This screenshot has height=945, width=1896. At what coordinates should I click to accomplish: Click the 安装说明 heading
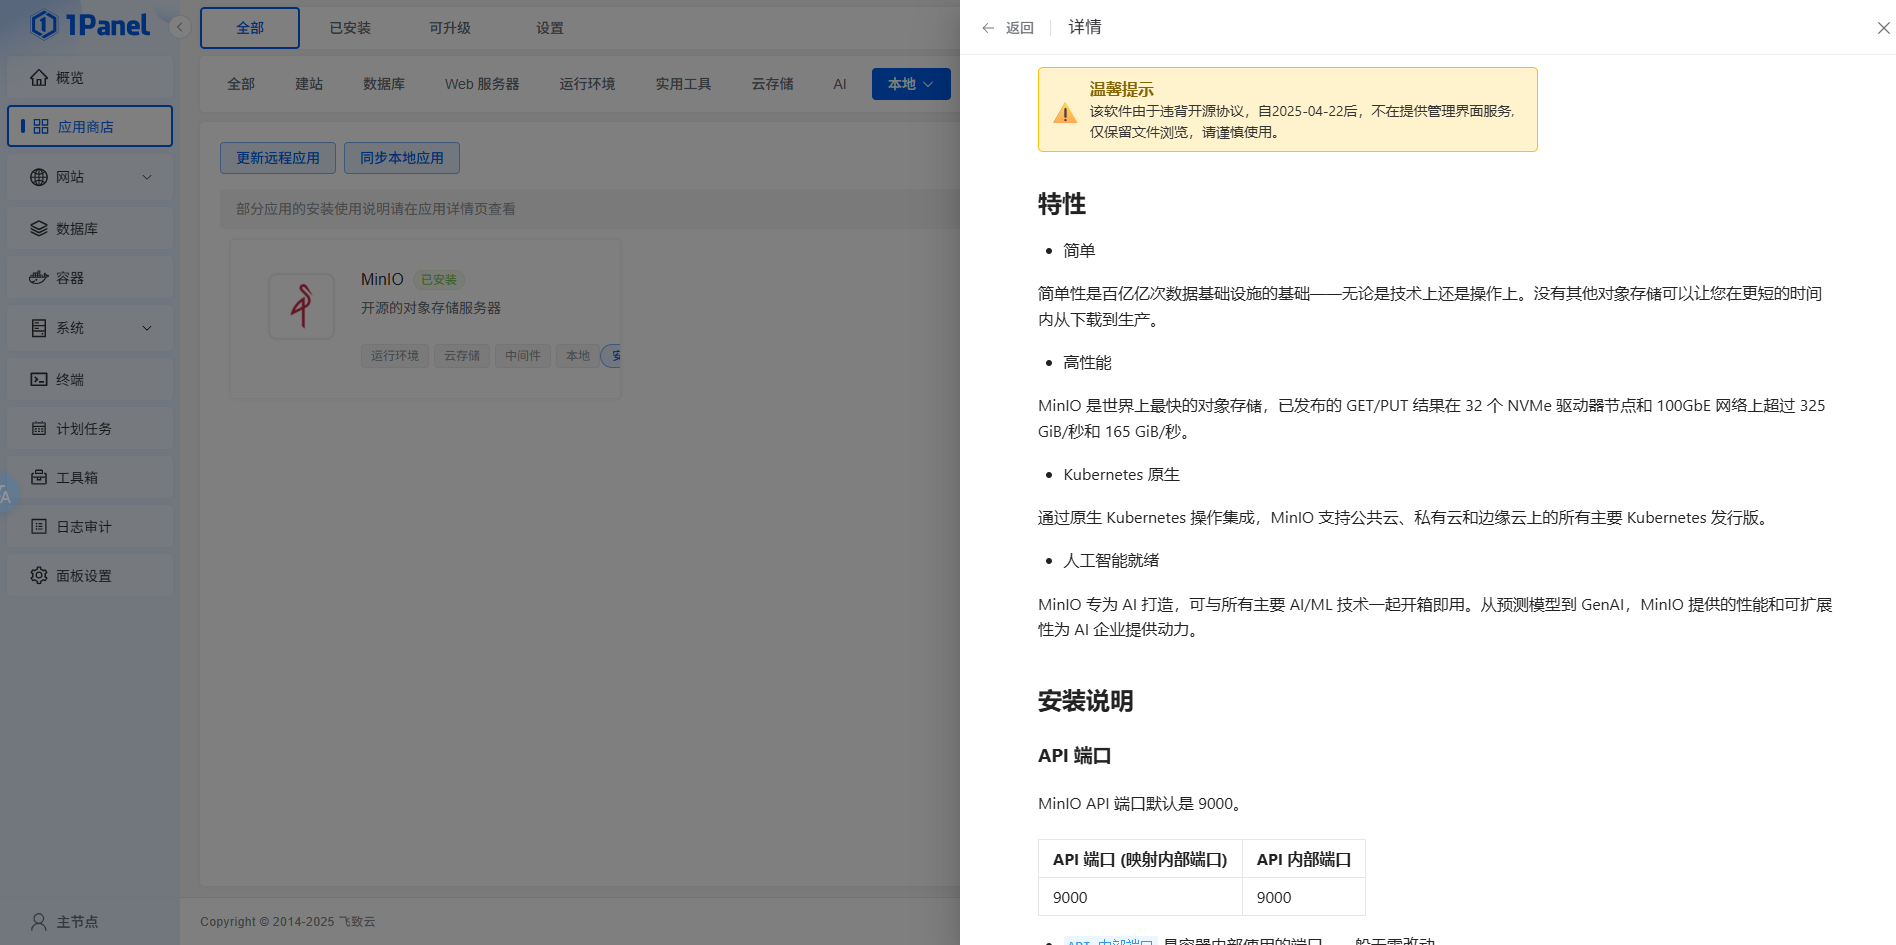pyautogui.click(x=1085, y=701)
